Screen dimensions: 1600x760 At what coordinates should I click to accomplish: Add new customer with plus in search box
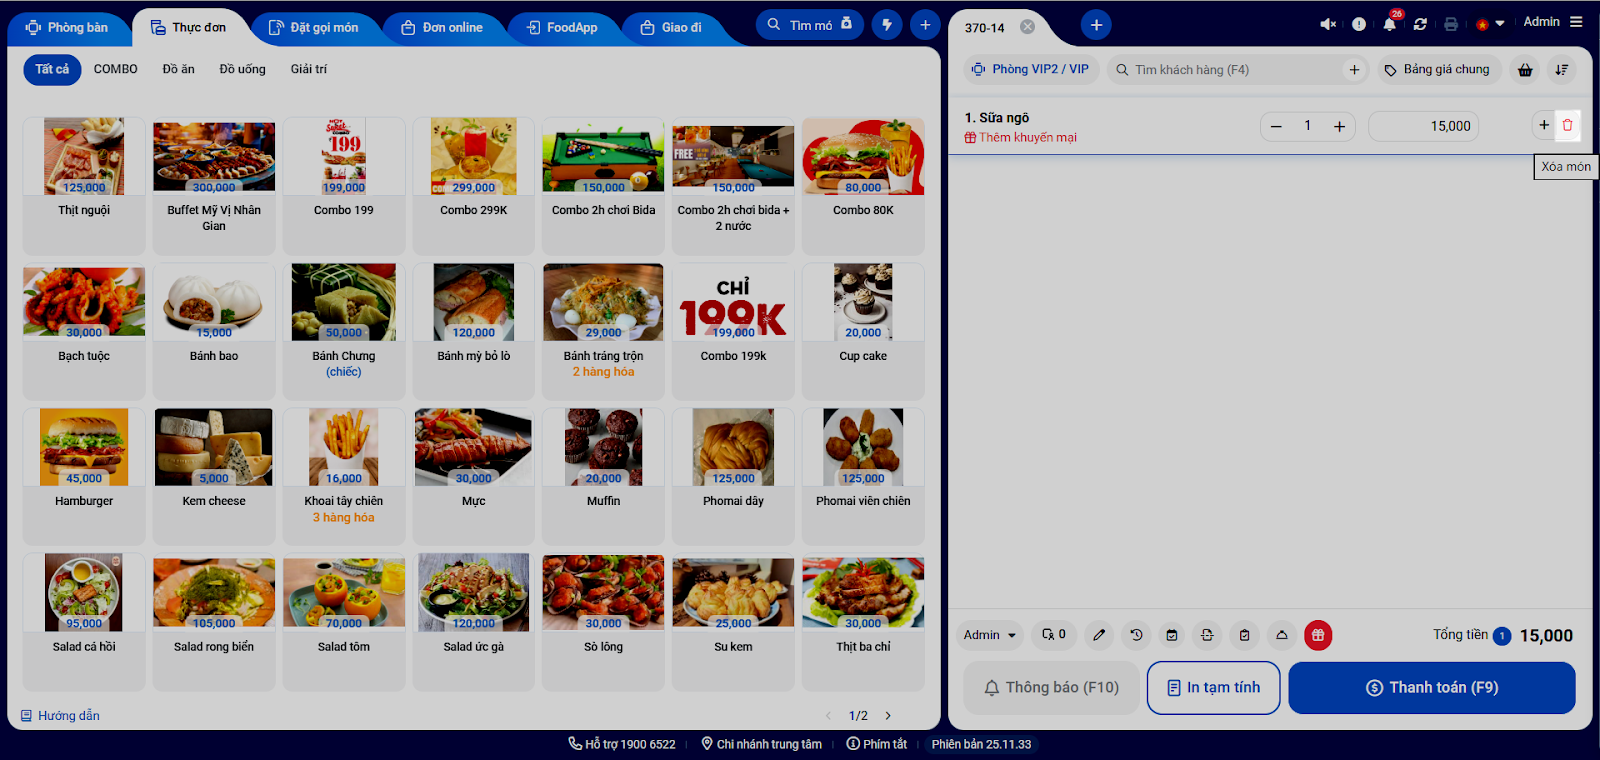pyautogui.click(x=1354, y=70)
